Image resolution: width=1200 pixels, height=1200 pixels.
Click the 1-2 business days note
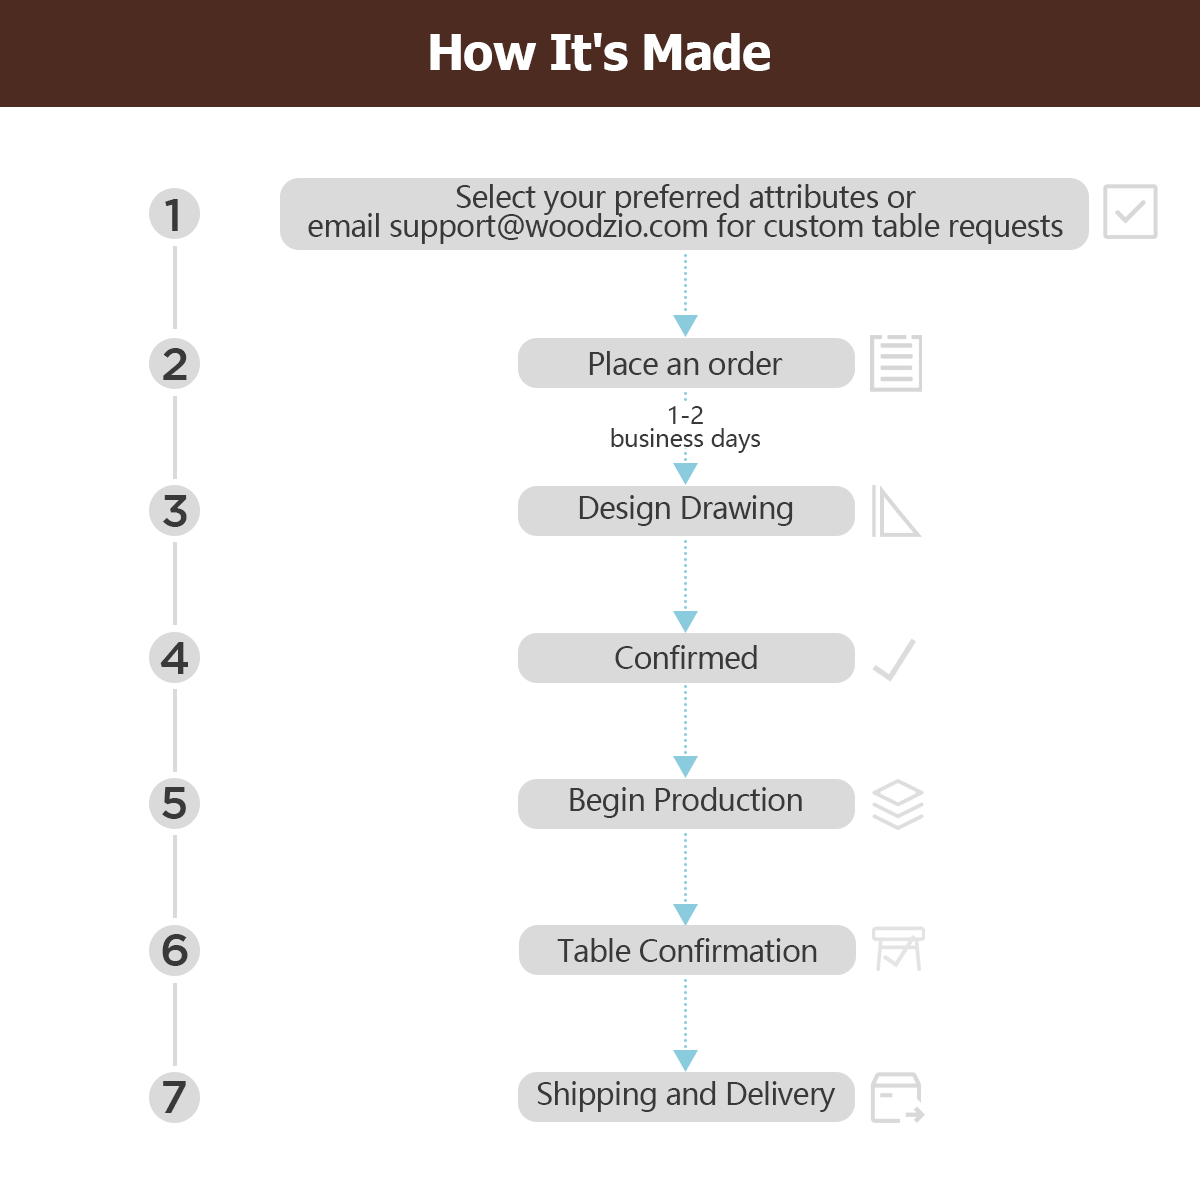coord(685,427)
